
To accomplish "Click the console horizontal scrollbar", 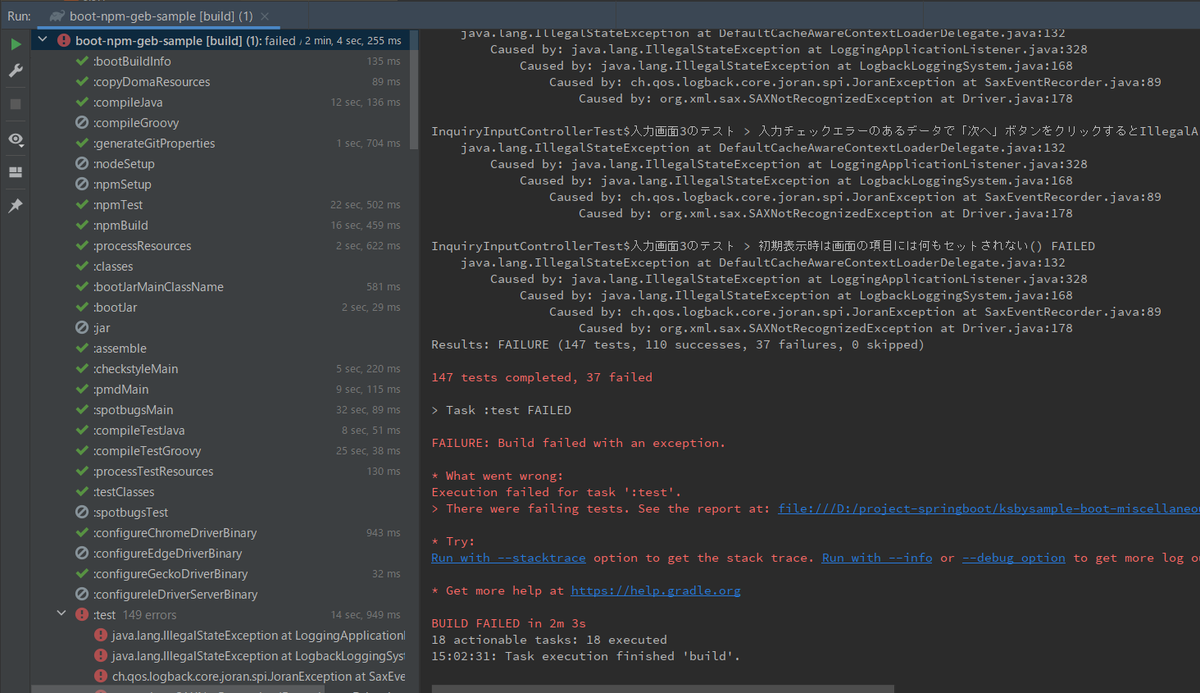I will [663, 688].
